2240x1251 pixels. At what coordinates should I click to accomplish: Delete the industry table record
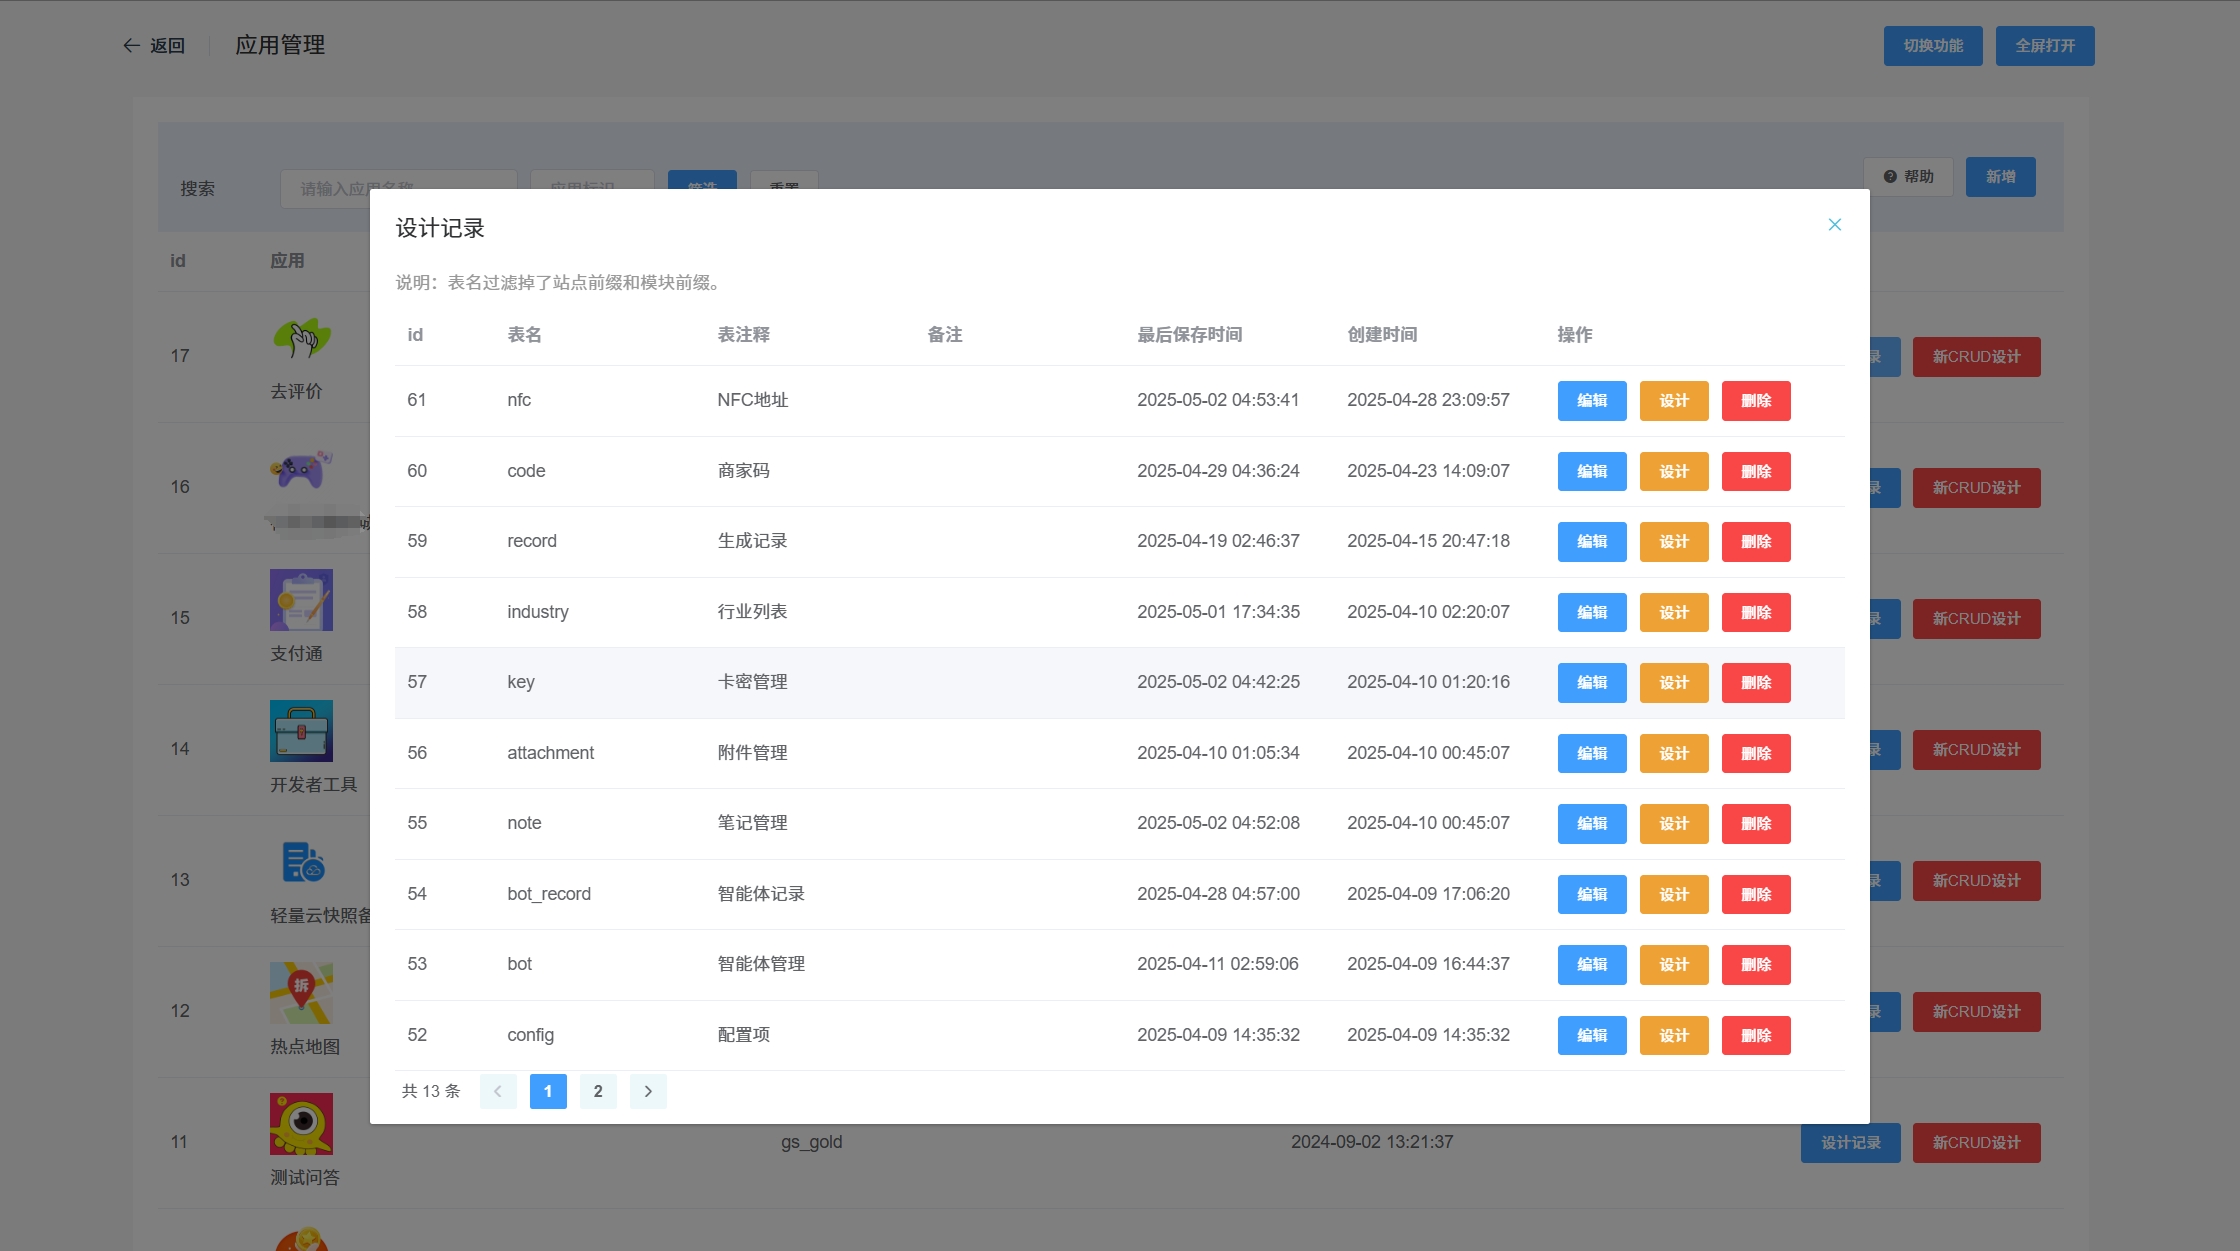[1756, 612]
